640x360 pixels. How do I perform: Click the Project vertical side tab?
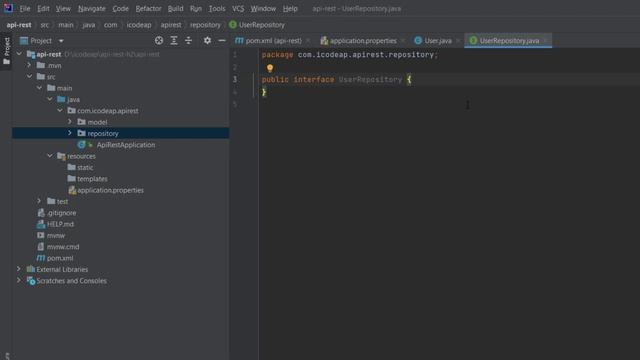[6, 51]
